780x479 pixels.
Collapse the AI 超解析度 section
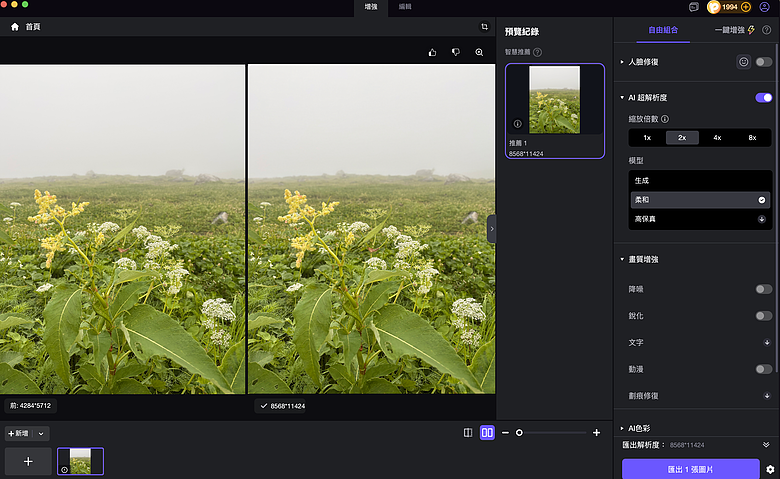point(622,97)
